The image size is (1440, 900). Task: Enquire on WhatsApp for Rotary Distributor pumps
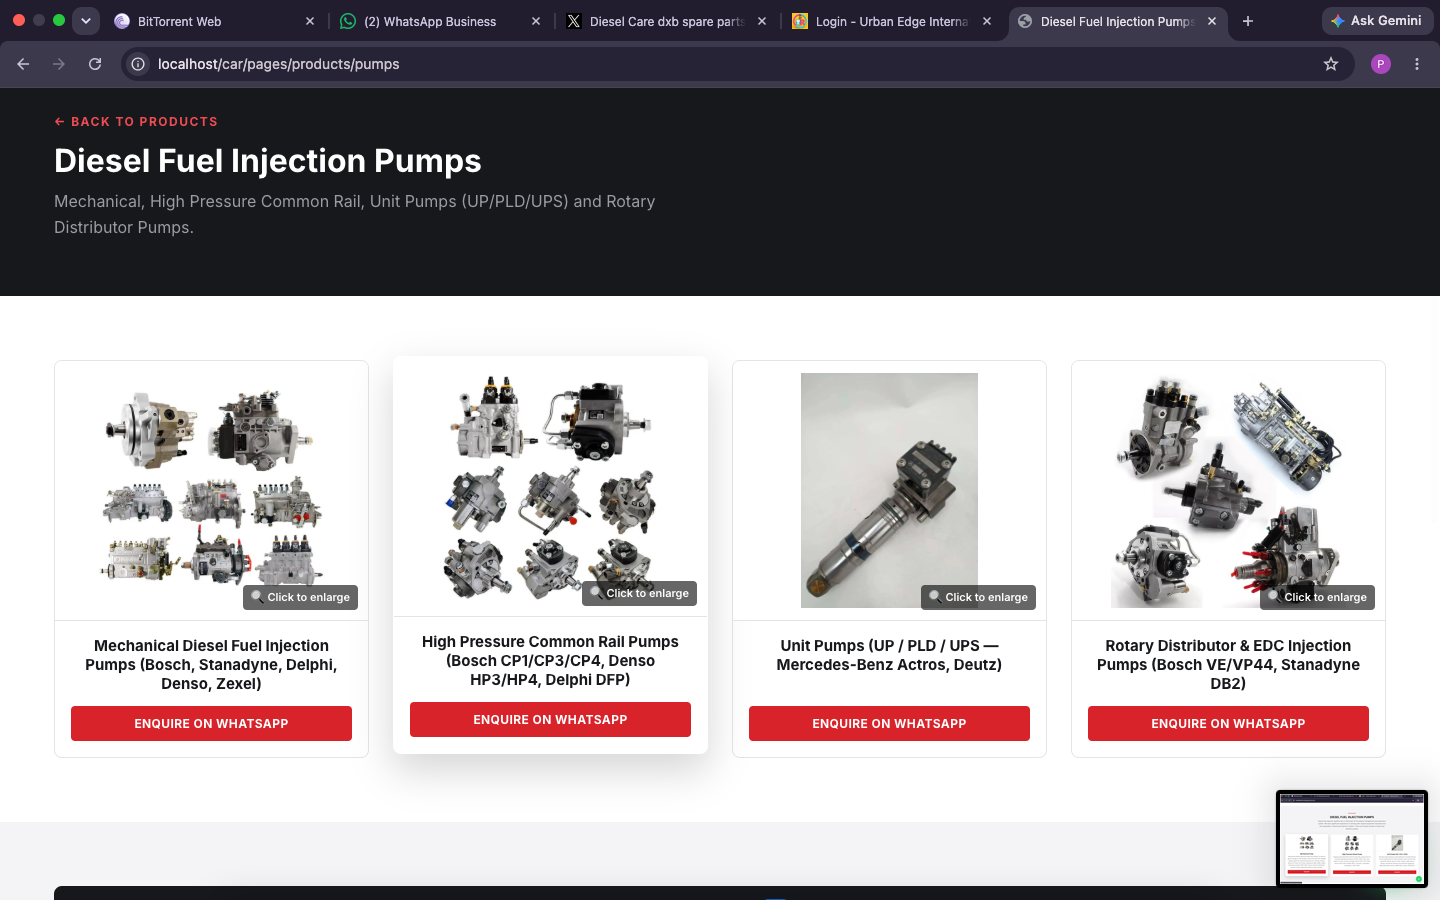(1228, 724)
